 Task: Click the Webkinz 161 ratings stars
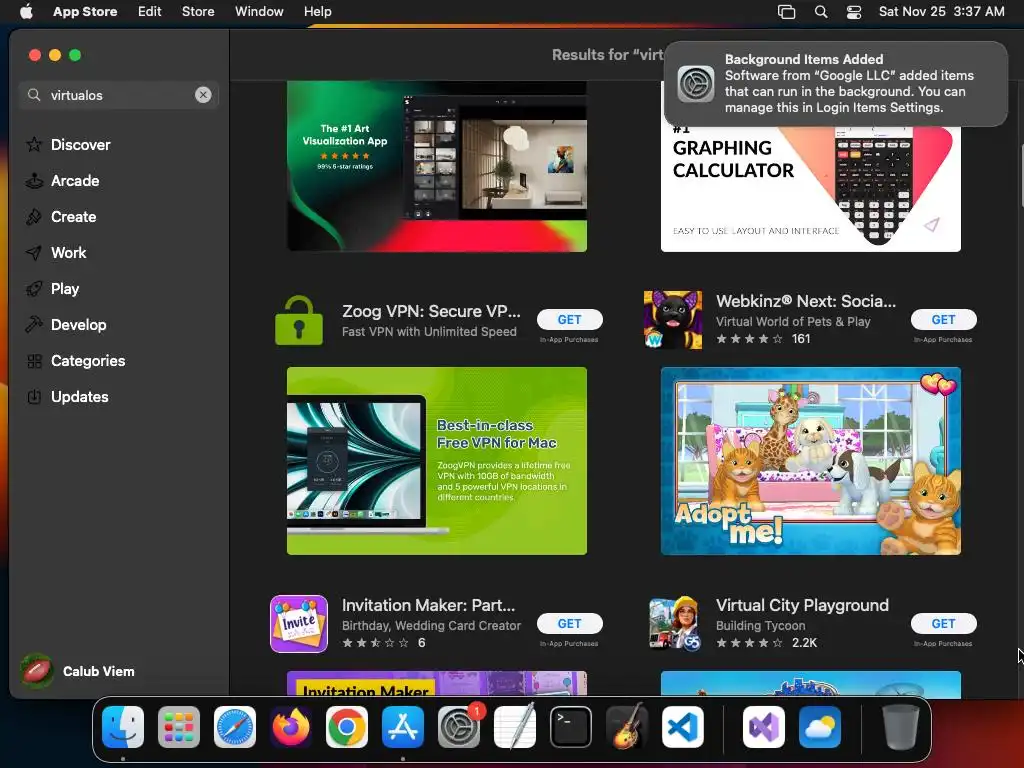749,339
